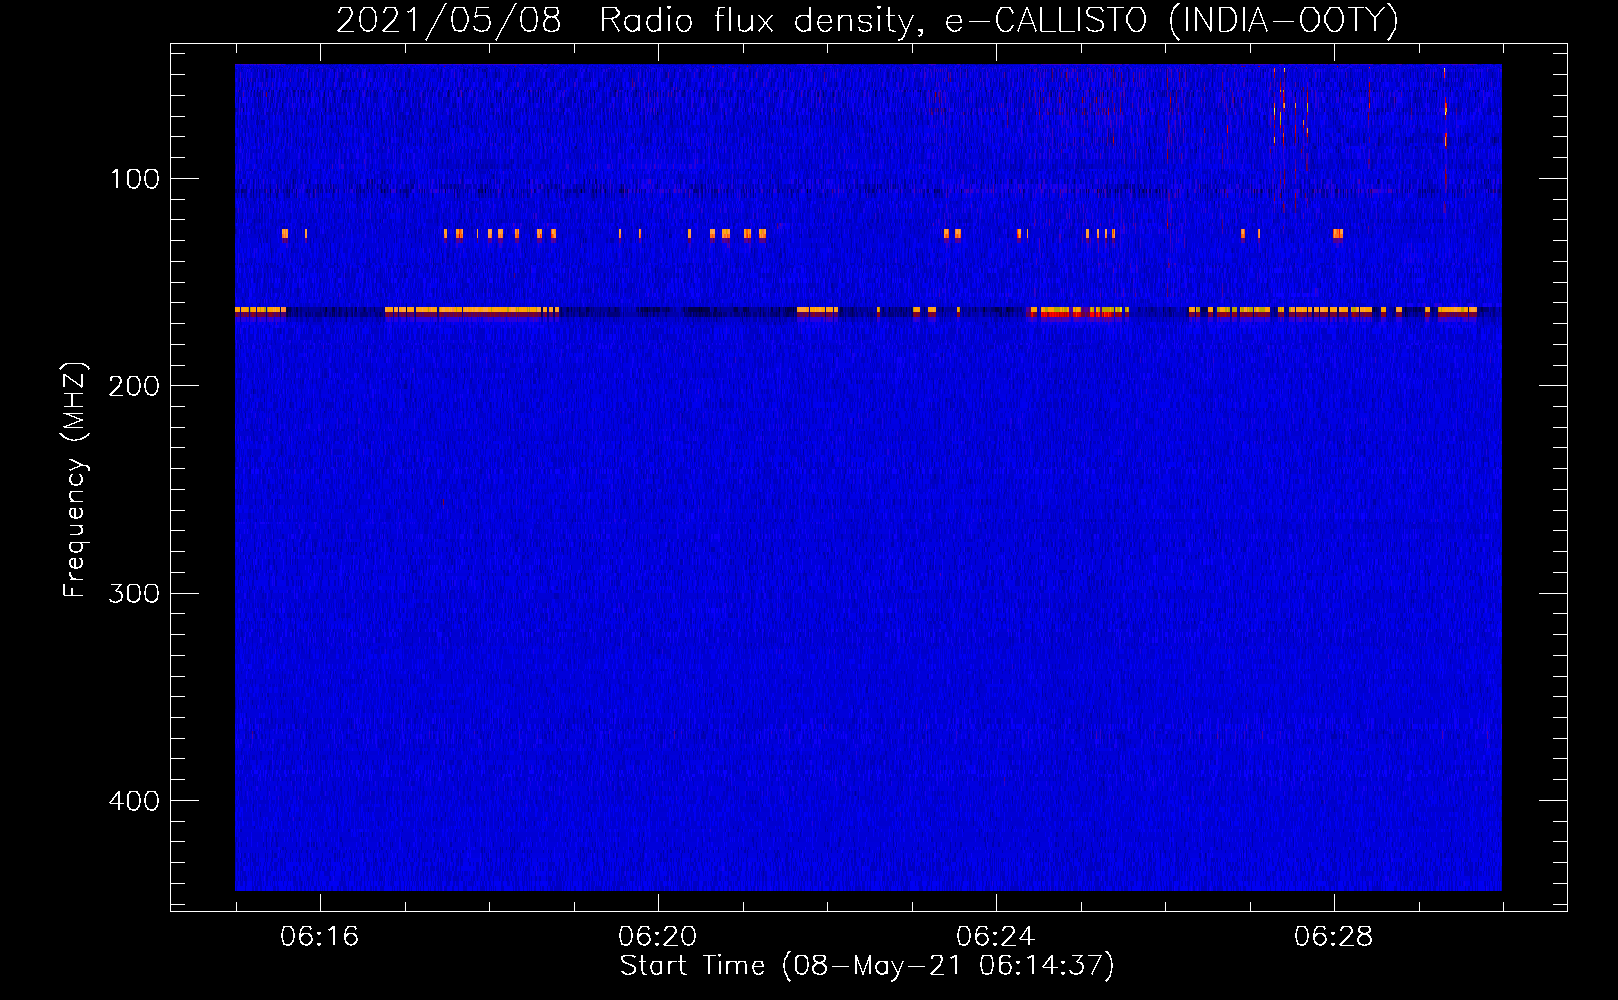This screenshot has height=1000, width=1618.
Task: Click the 'Start Time (08-May-21 06:14:37)' label
Action: [x=867, y=966]
